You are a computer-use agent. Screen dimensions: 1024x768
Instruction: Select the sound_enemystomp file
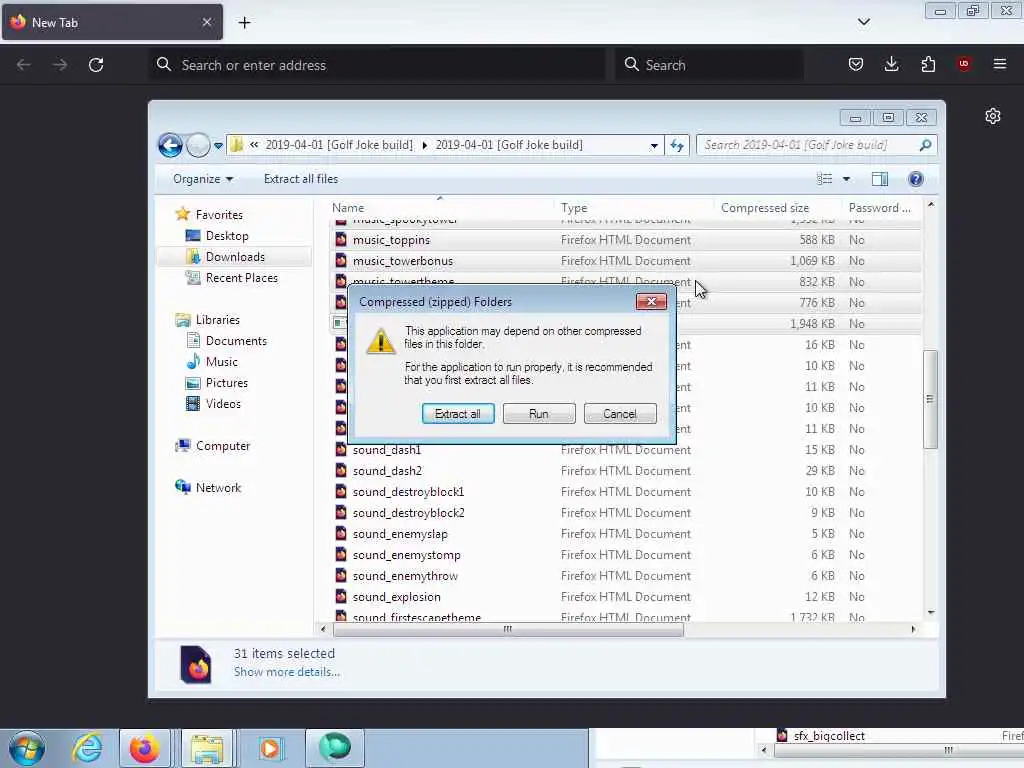click(407, 555)
